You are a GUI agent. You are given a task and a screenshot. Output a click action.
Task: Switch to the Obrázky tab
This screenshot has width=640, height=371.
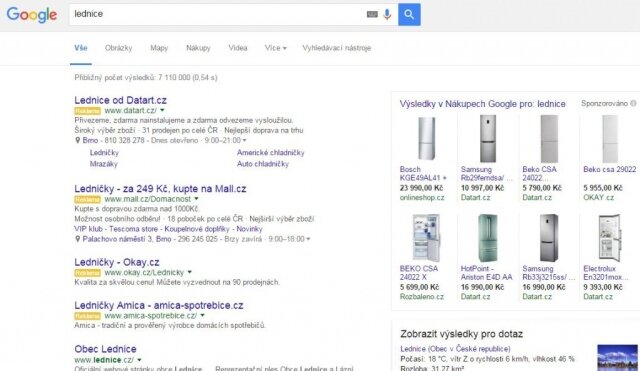[x=118, y=48]
